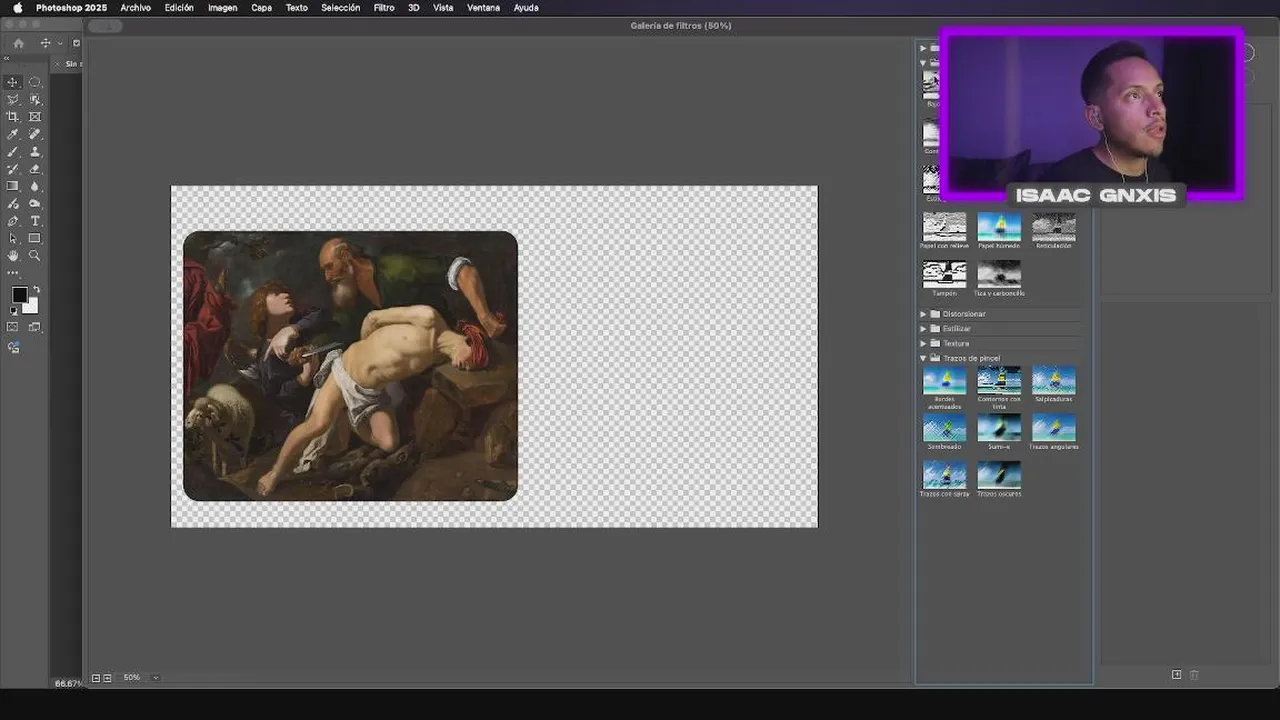Image resolution: width=1280 pixels, height=720 pixels.
Task: Click the Home icon in options bar
Action: coord(18,43)
